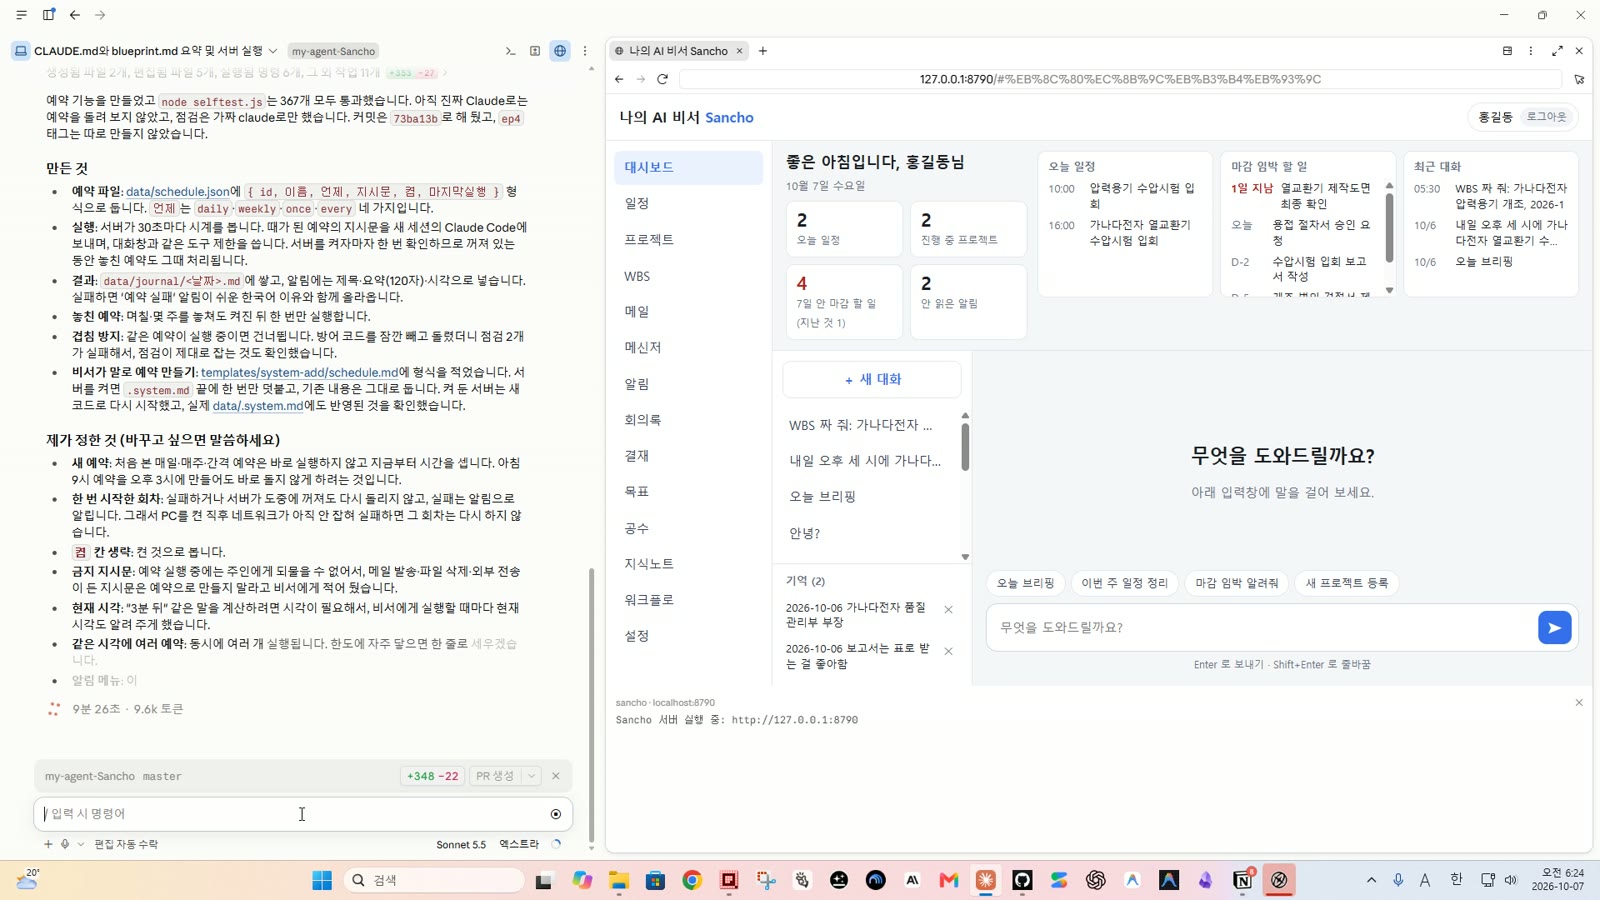1600x900 pixels.
Task: Open Chrome from the taskbar
Action: pyautogui.click(x=692, y=880)
